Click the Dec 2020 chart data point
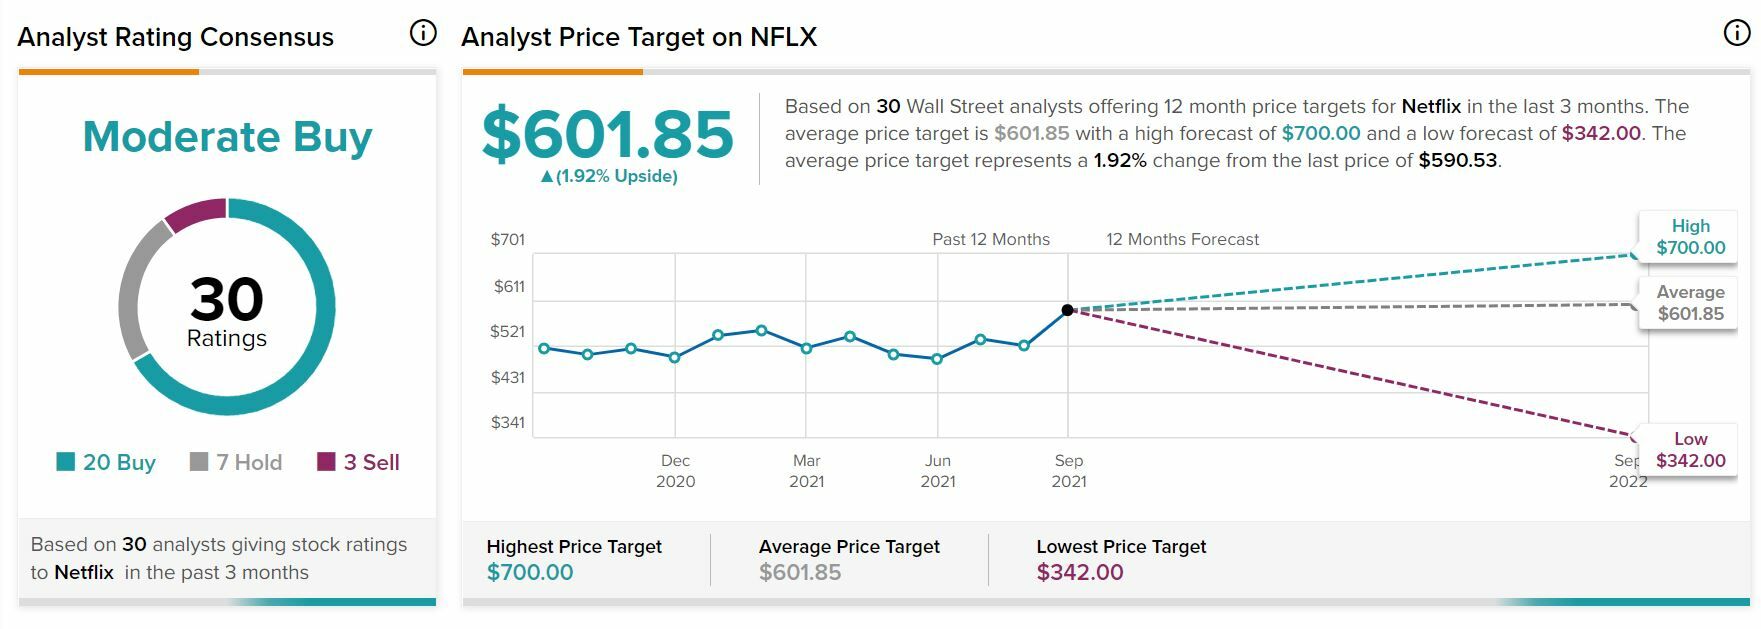1761x629 pixels. coord(675,357)
